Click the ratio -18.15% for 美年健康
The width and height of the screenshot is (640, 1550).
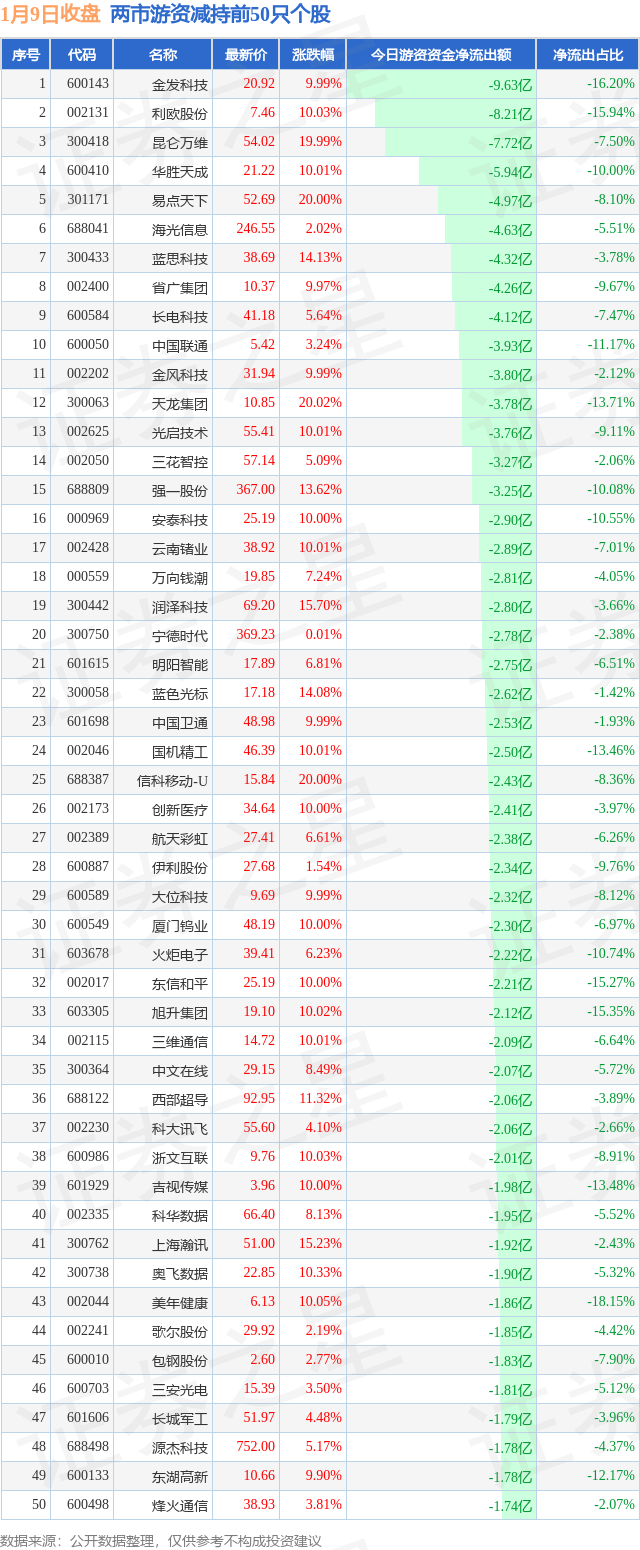click(x=610, y=1301)
